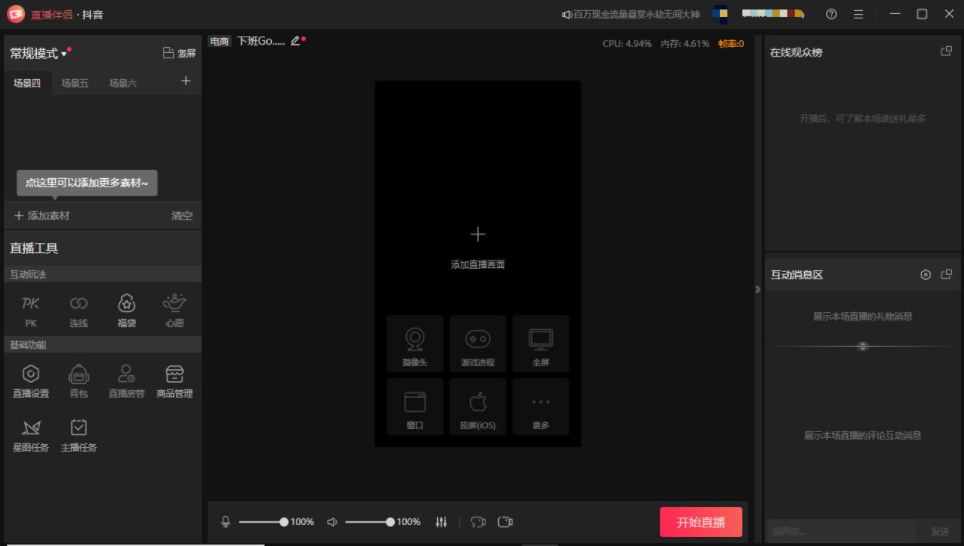Viewport: 964px width, 546px height.
Task: Open 直播设置 live settings
Action: [31, 380]
